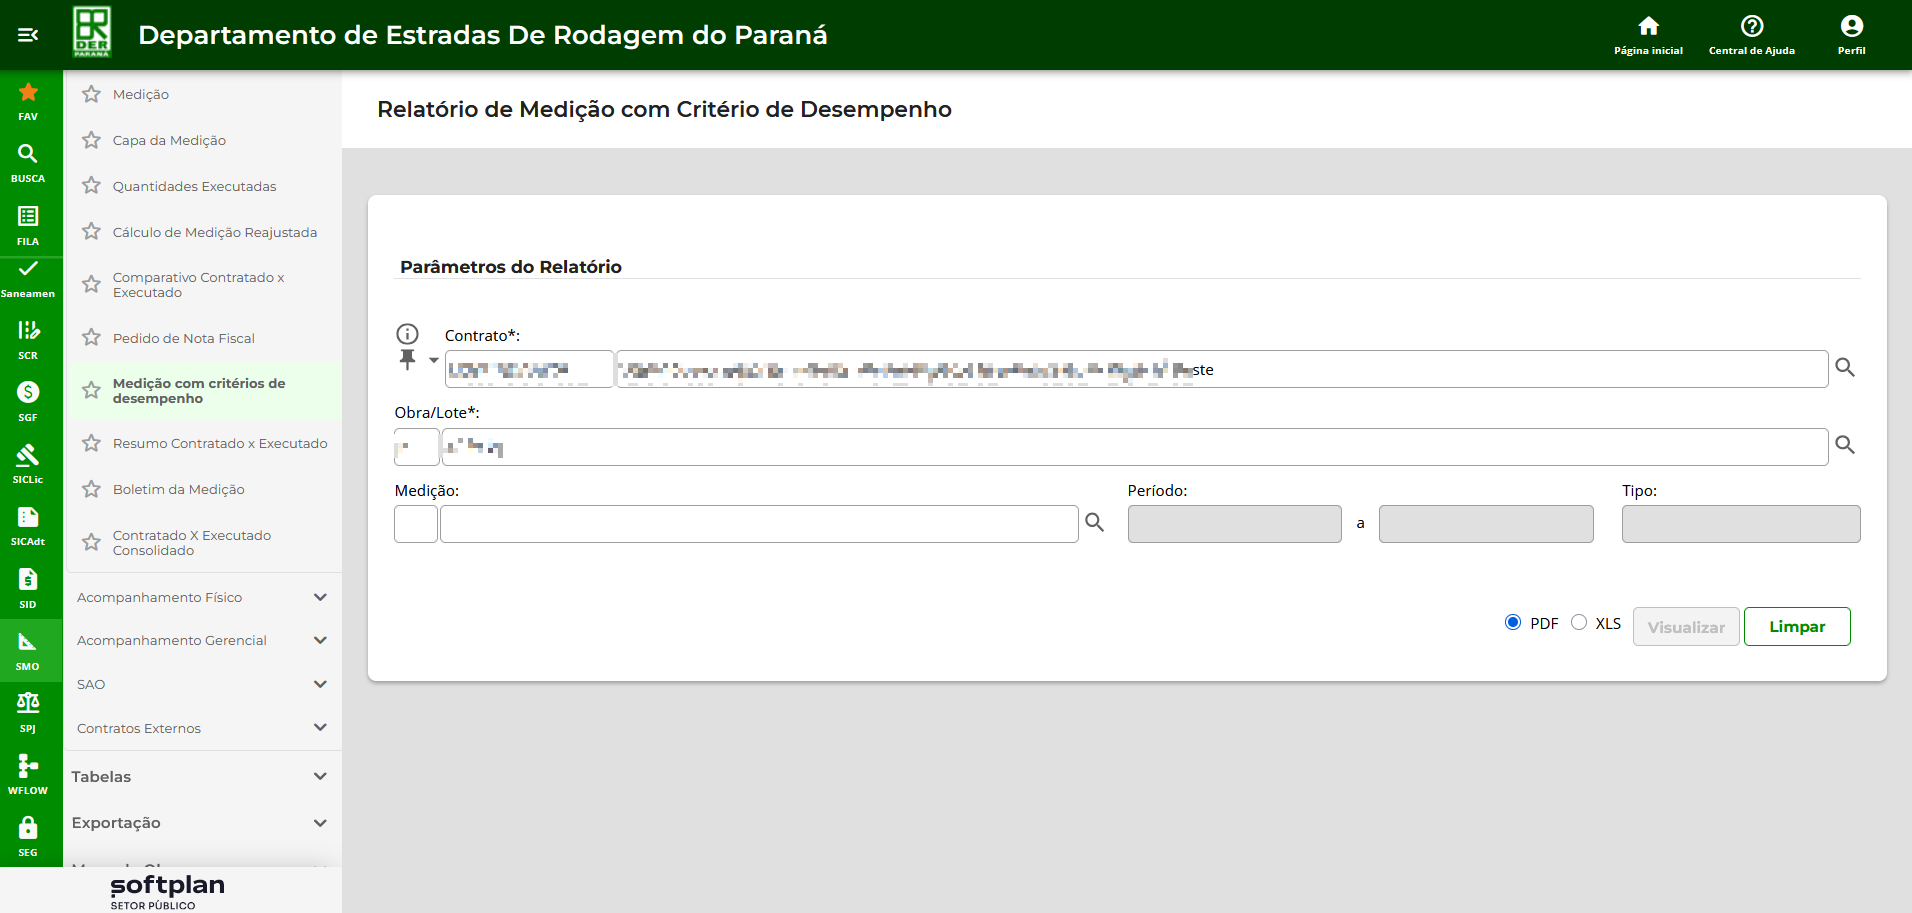
Task: Open the SPJ scales sidebar icon
Action: pyautogui.click(x=28, y=703)
